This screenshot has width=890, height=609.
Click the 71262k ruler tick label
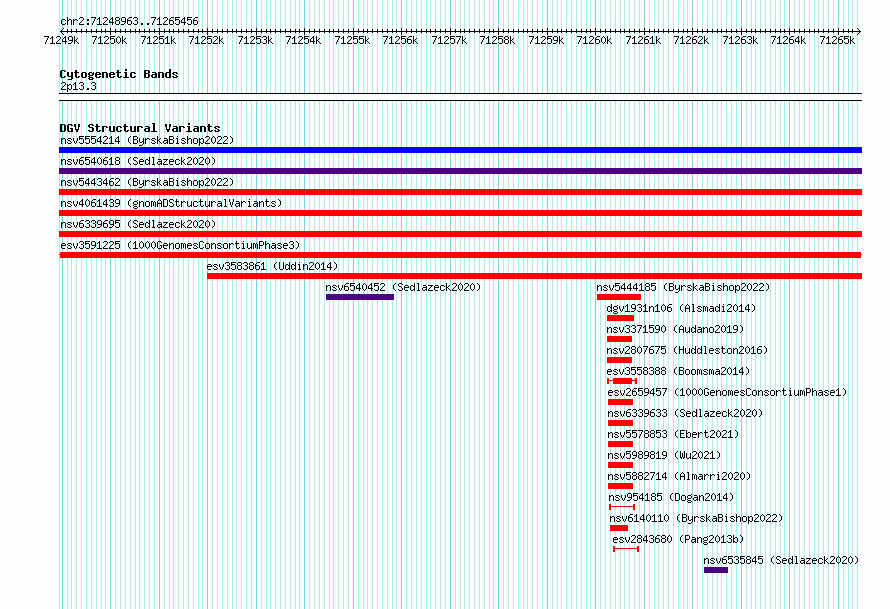point(691,40)
